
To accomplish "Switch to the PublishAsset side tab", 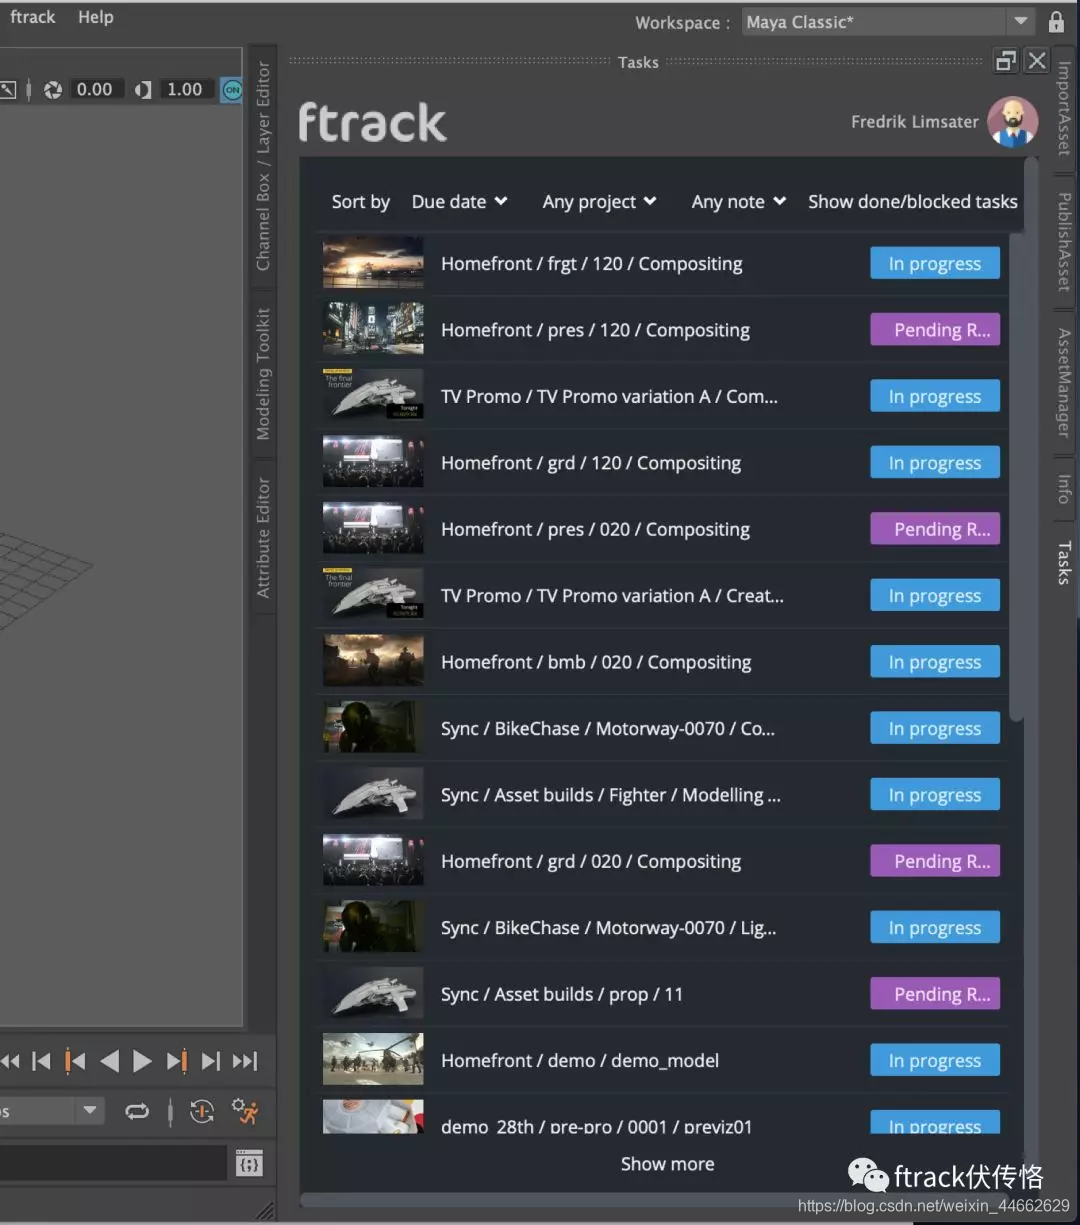I will (x=1063, y=242).
